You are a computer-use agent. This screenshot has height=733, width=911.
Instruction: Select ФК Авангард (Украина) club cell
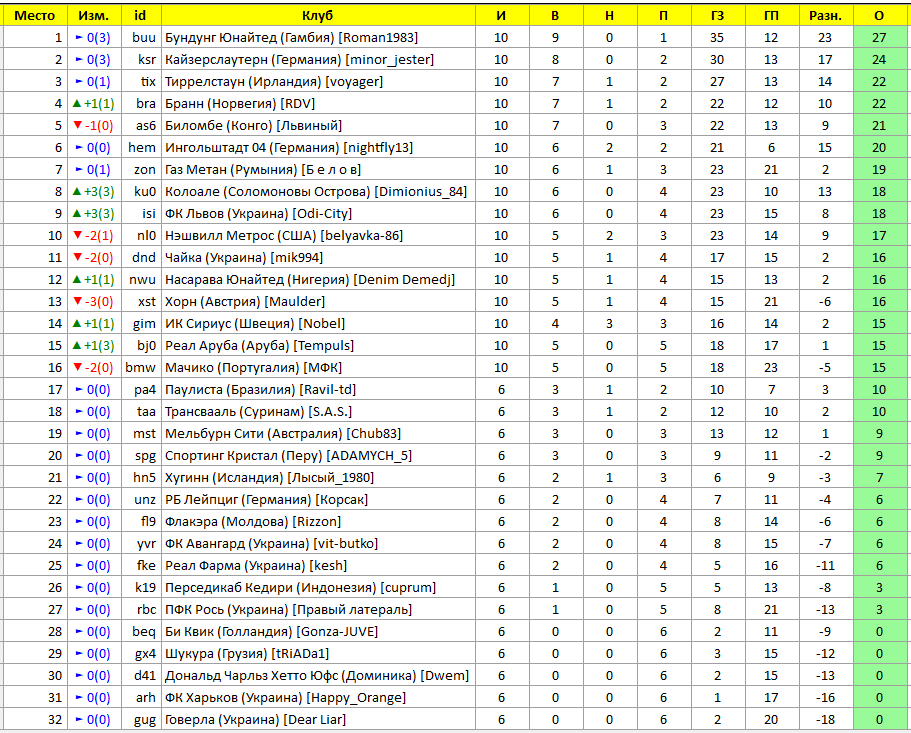[x=318, y=544]
